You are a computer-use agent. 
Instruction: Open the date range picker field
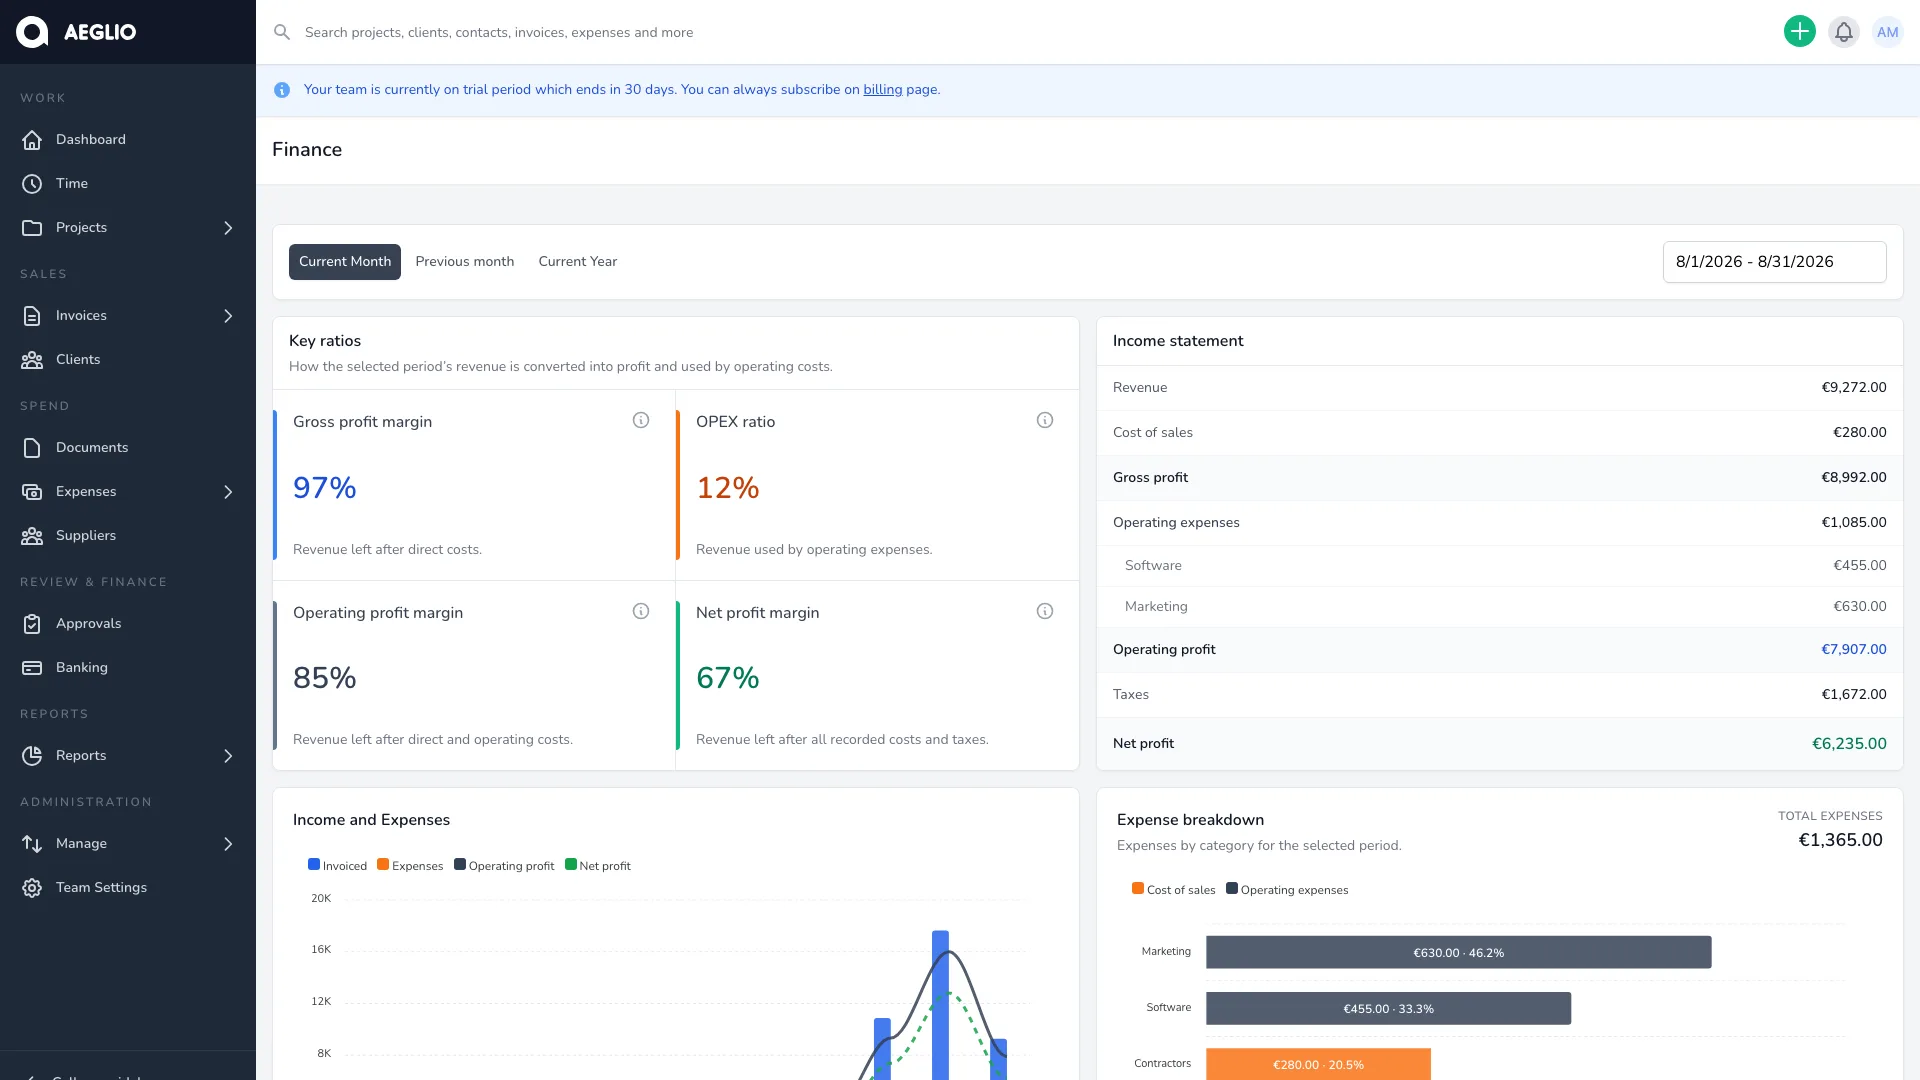pyautogui.click(x=1774, y=262)
